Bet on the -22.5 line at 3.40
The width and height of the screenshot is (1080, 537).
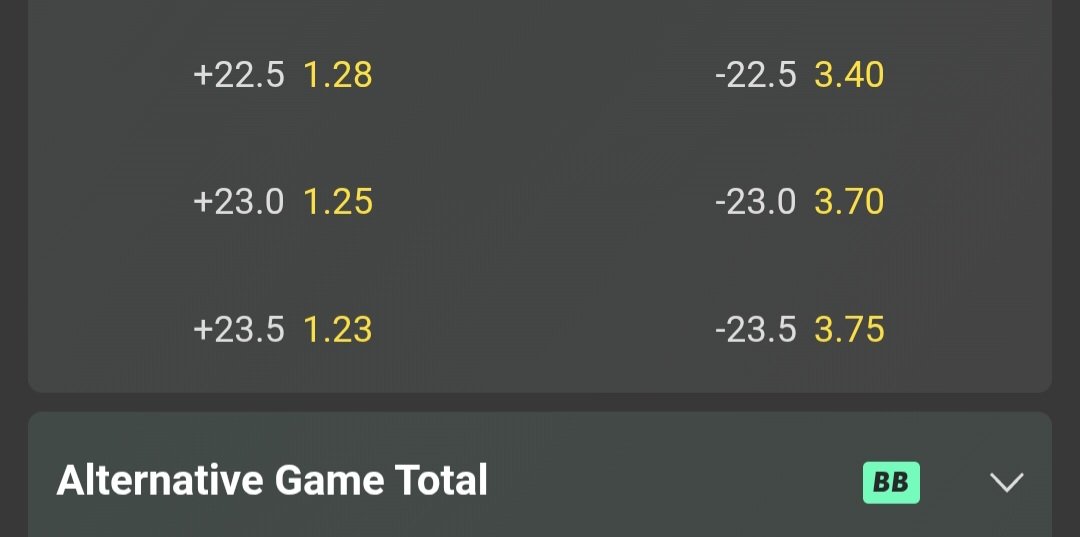click(x=800, y=75)
